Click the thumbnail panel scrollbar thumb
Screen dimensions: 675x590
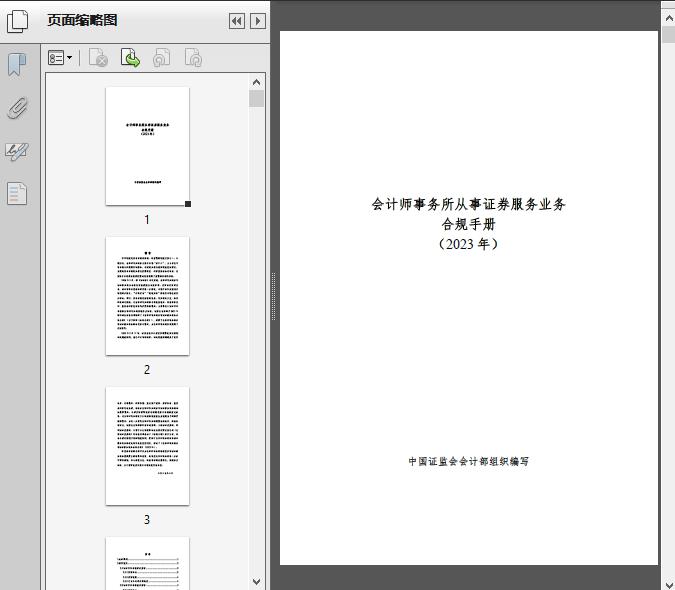click(257, 99)
